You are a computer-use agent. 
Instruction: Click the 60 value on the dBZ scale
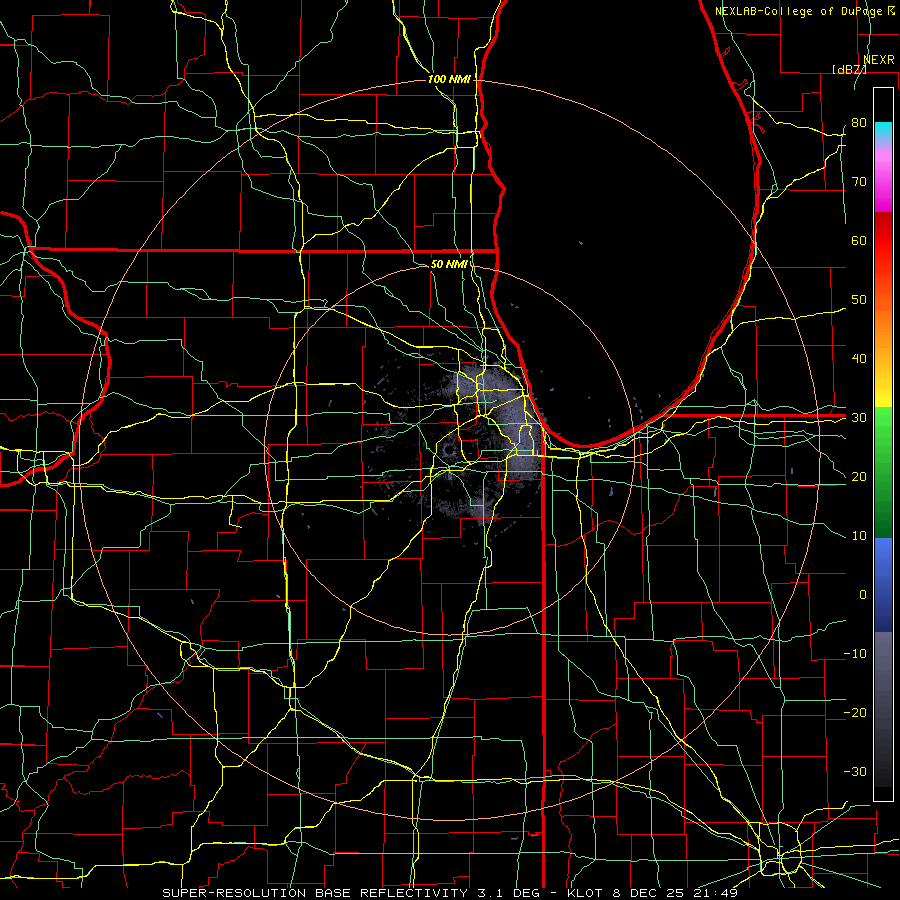[x=859, y=240]
